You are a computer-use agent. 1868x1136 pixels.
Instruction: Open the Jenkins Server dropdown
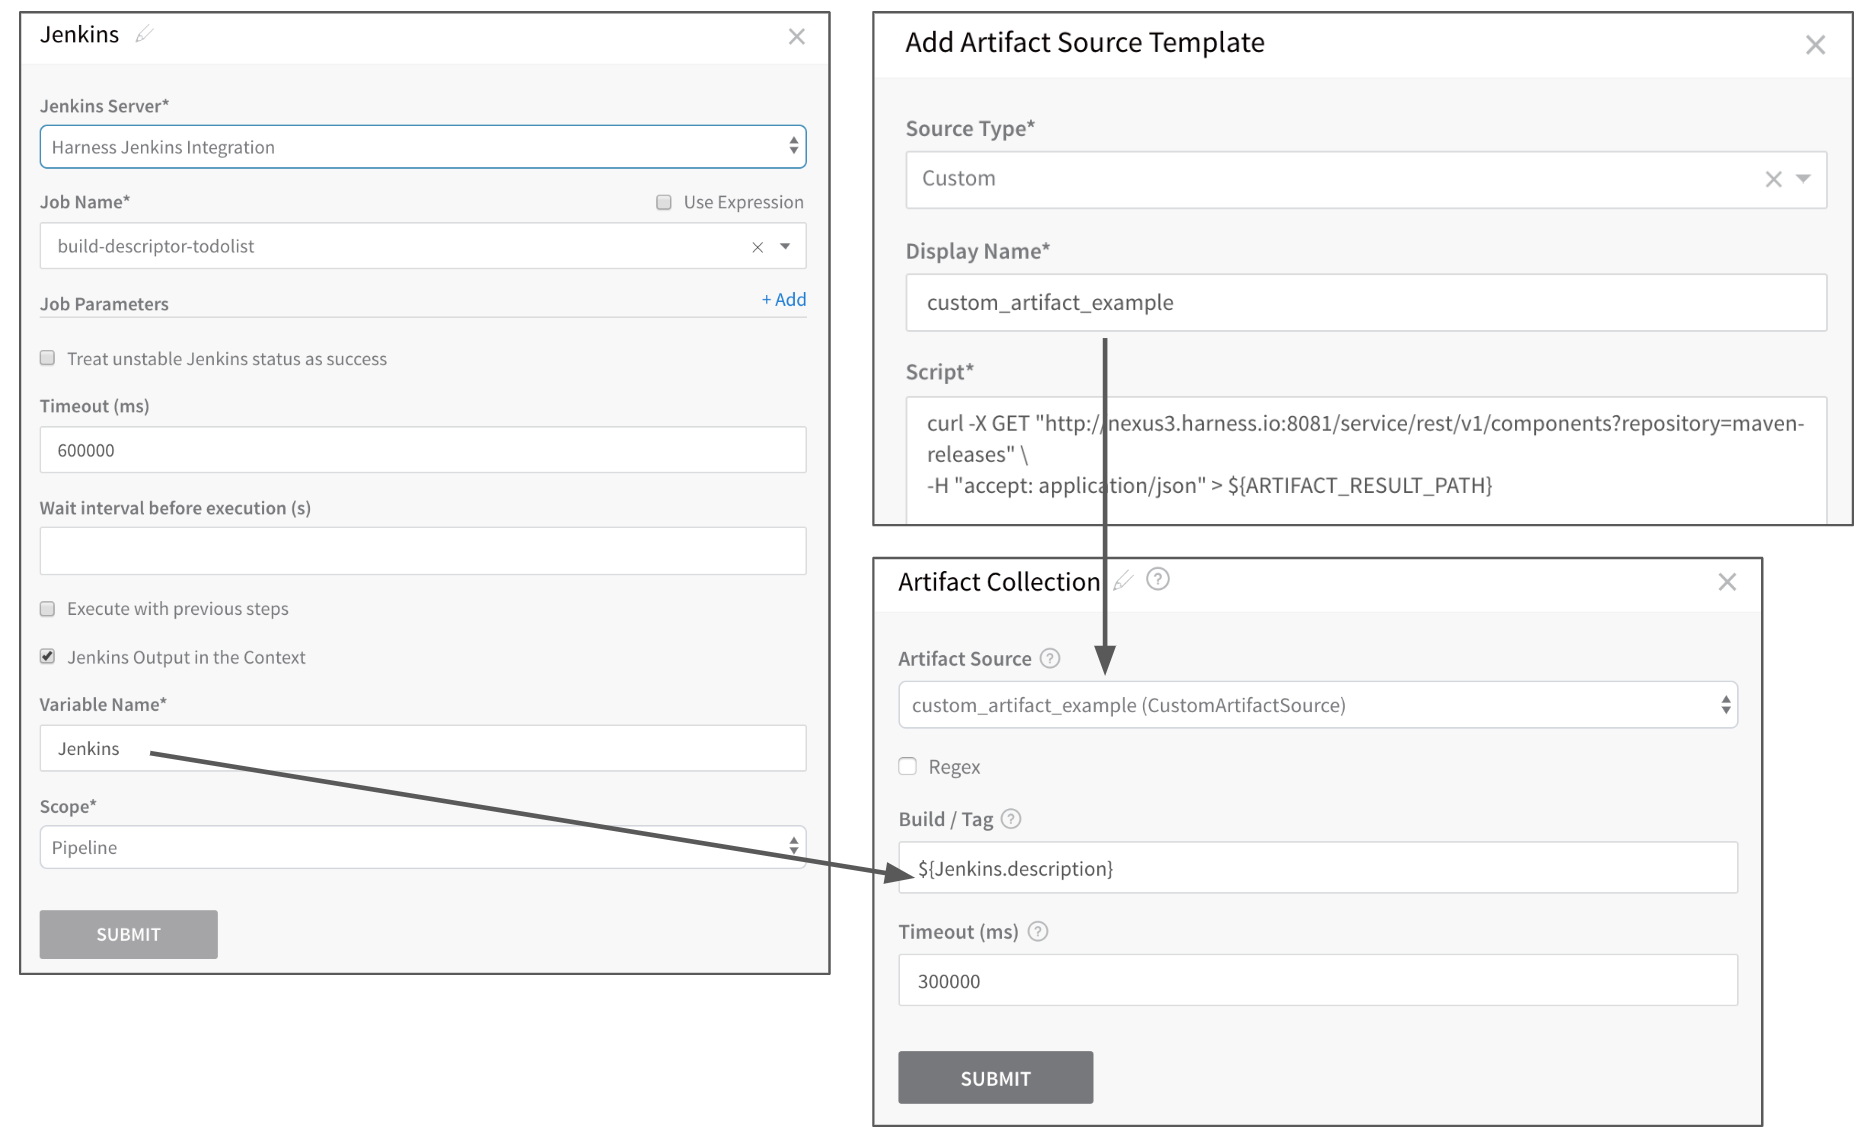coord(423,147)
